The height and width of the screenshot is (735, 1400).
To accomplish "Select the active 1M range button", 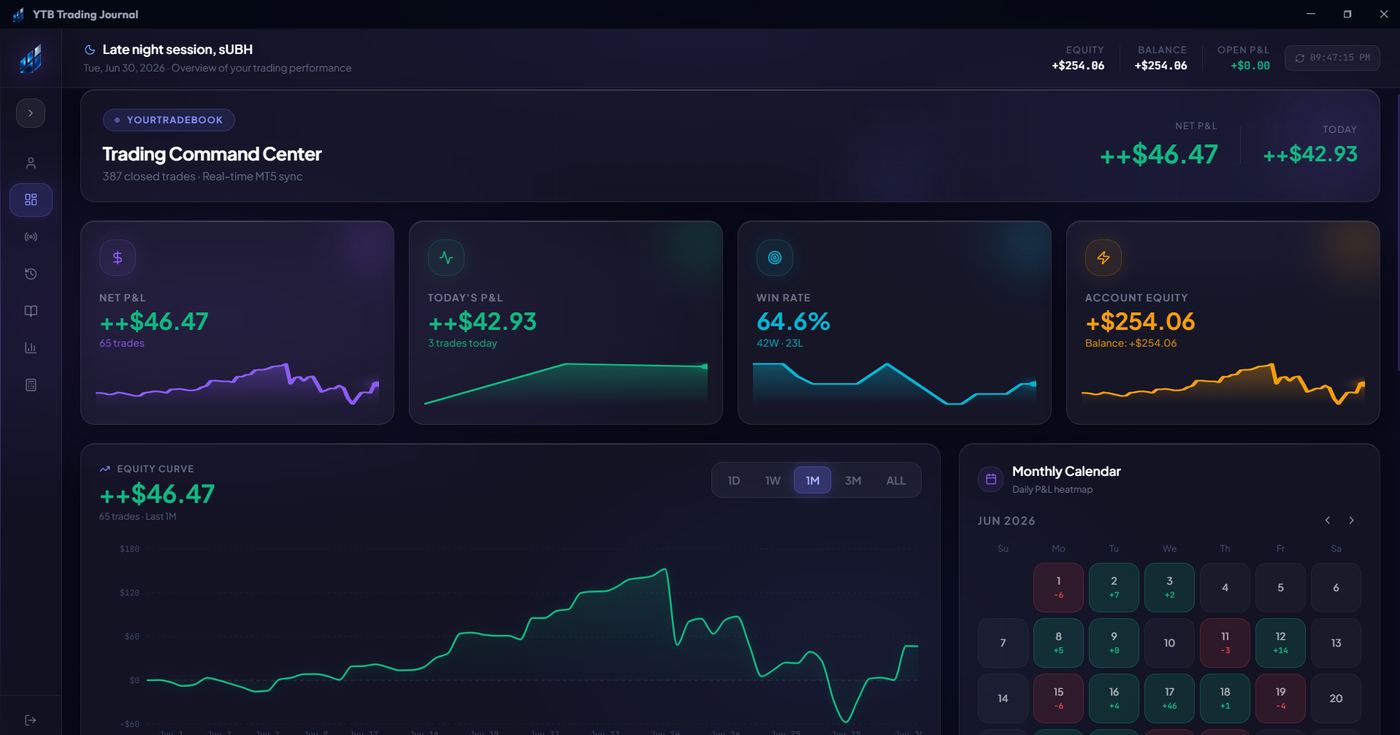I will point(813,480).
